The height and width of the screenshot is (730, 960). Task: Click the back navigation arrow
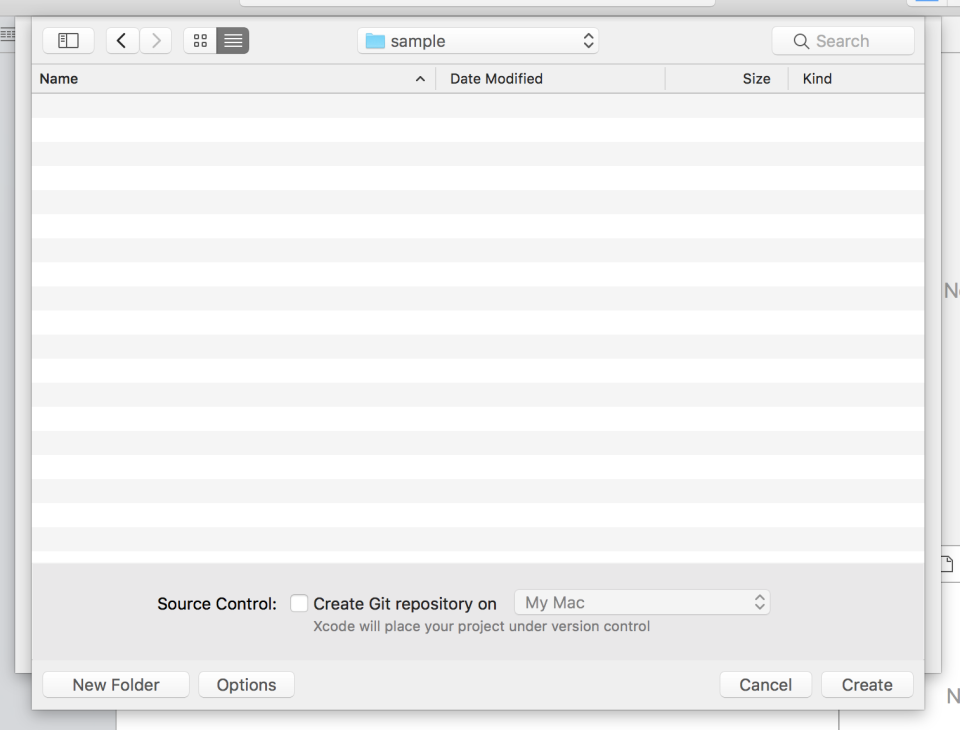tap(122, 40)
